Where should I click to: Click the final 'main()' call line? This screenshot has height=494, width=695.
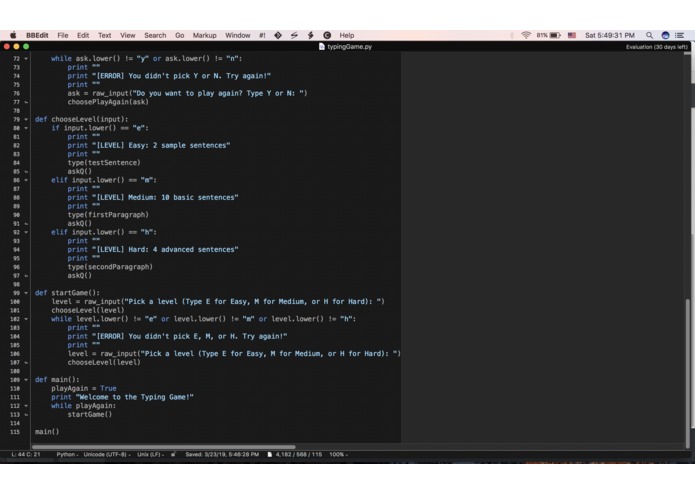pyautogui.click(x=47, y=432)
